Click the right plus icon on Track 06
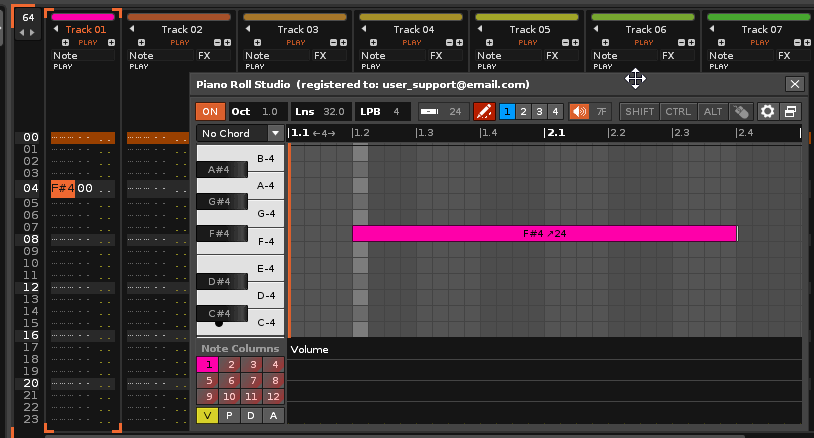 pos(691,43)
